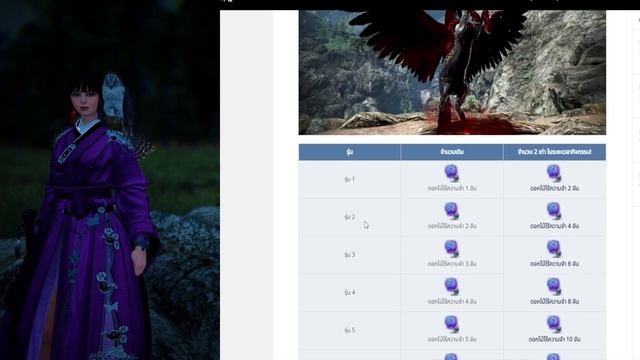Click the memory flower icon in round 5 base amount

pos(451,324)
